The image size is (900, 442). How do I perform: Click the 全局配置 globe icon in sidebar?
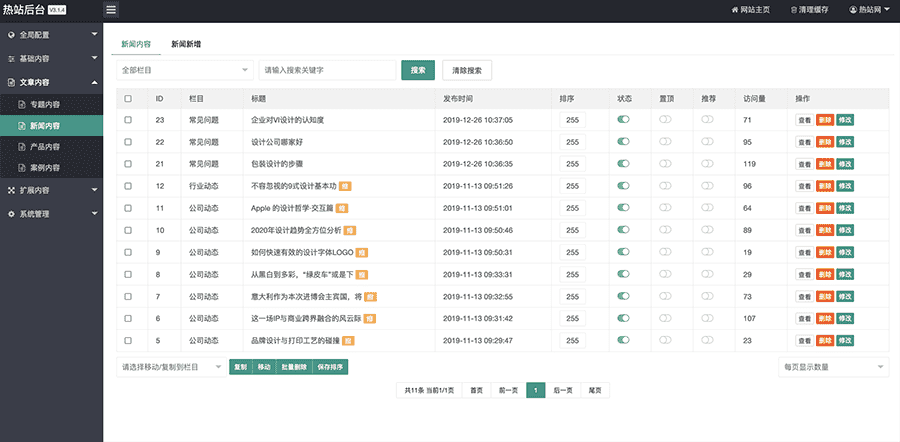pyautogui.click(x=11, y=34)
